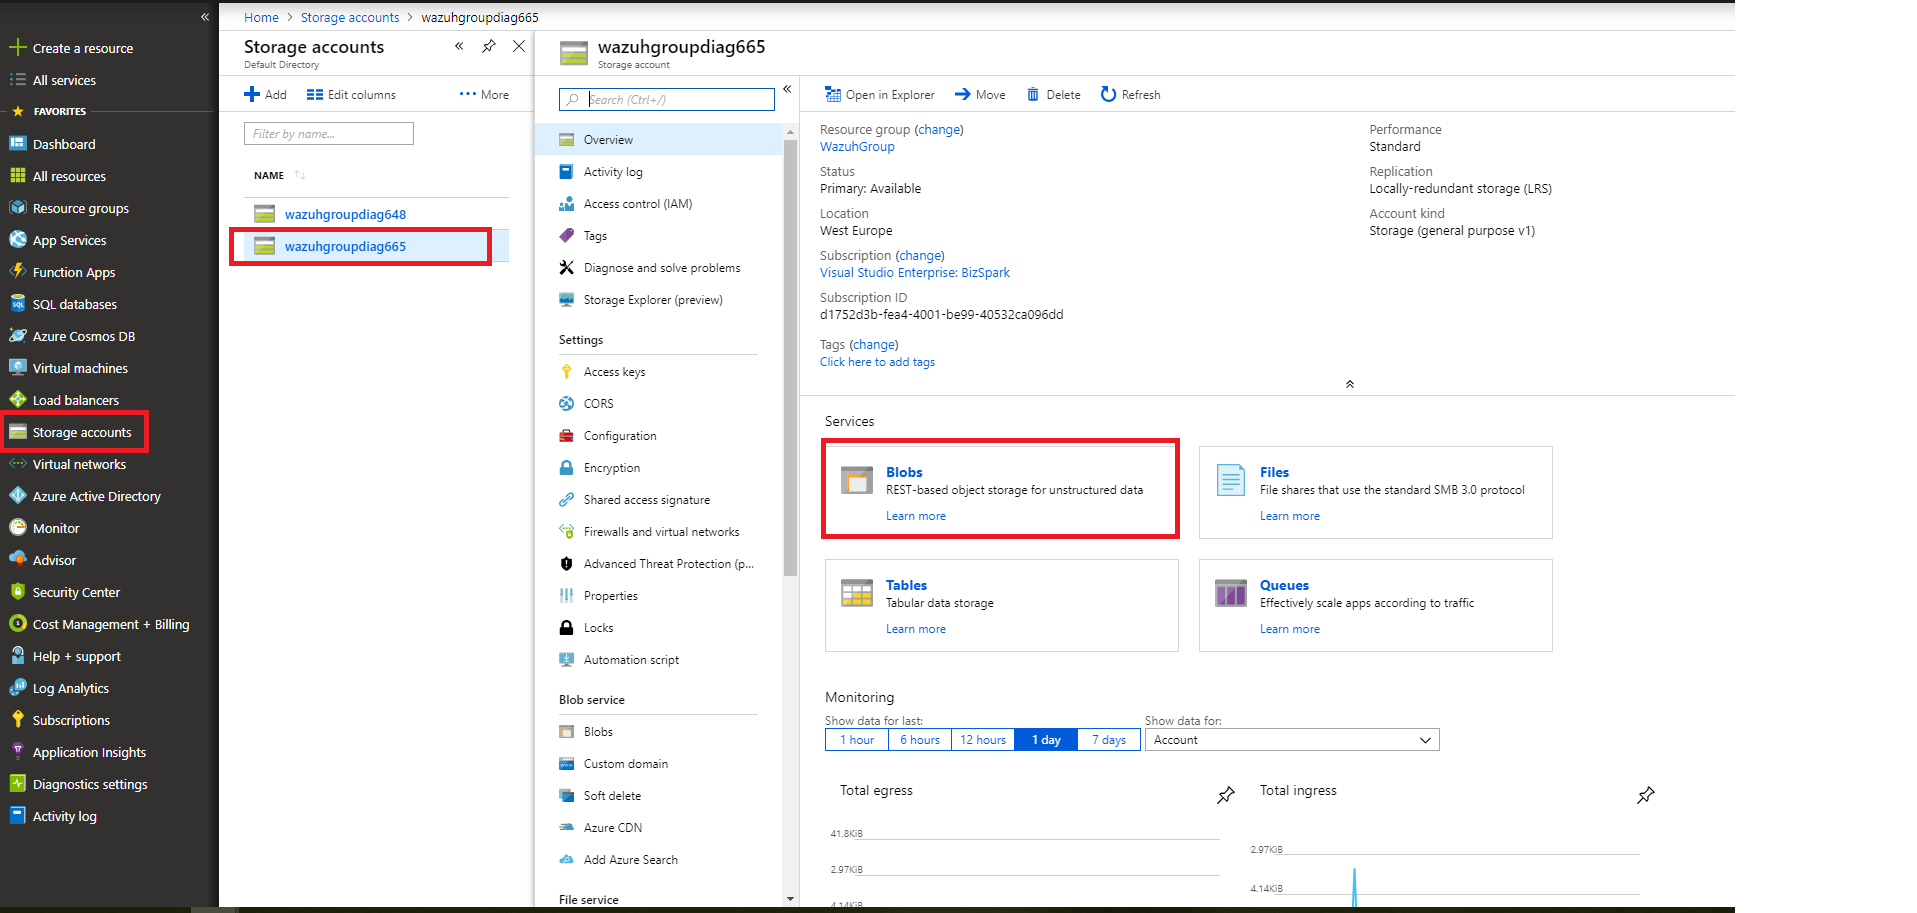Open Azure Active Directory icon
The height and width of the screenshot is (913, 1917).
pos(17,496)
